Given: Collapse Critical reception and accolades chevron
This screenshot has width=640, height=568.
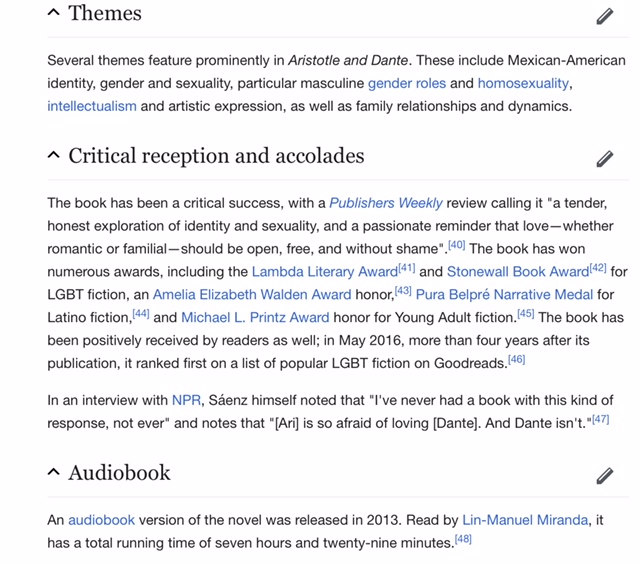Looking at the screenshot, I should pyautogui.click(x=53, y=155).
